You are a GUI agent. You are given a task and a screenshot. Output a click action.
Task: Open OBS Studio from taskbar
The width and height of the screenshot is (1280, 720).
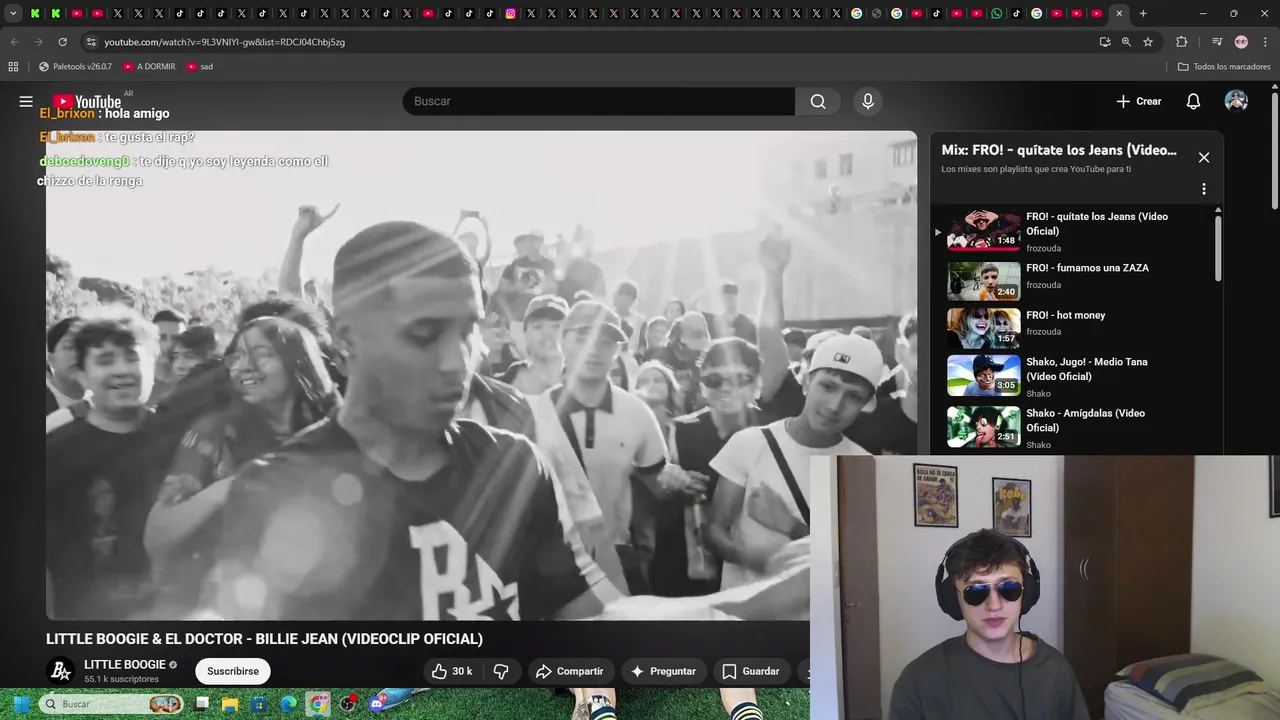(347, 704)
